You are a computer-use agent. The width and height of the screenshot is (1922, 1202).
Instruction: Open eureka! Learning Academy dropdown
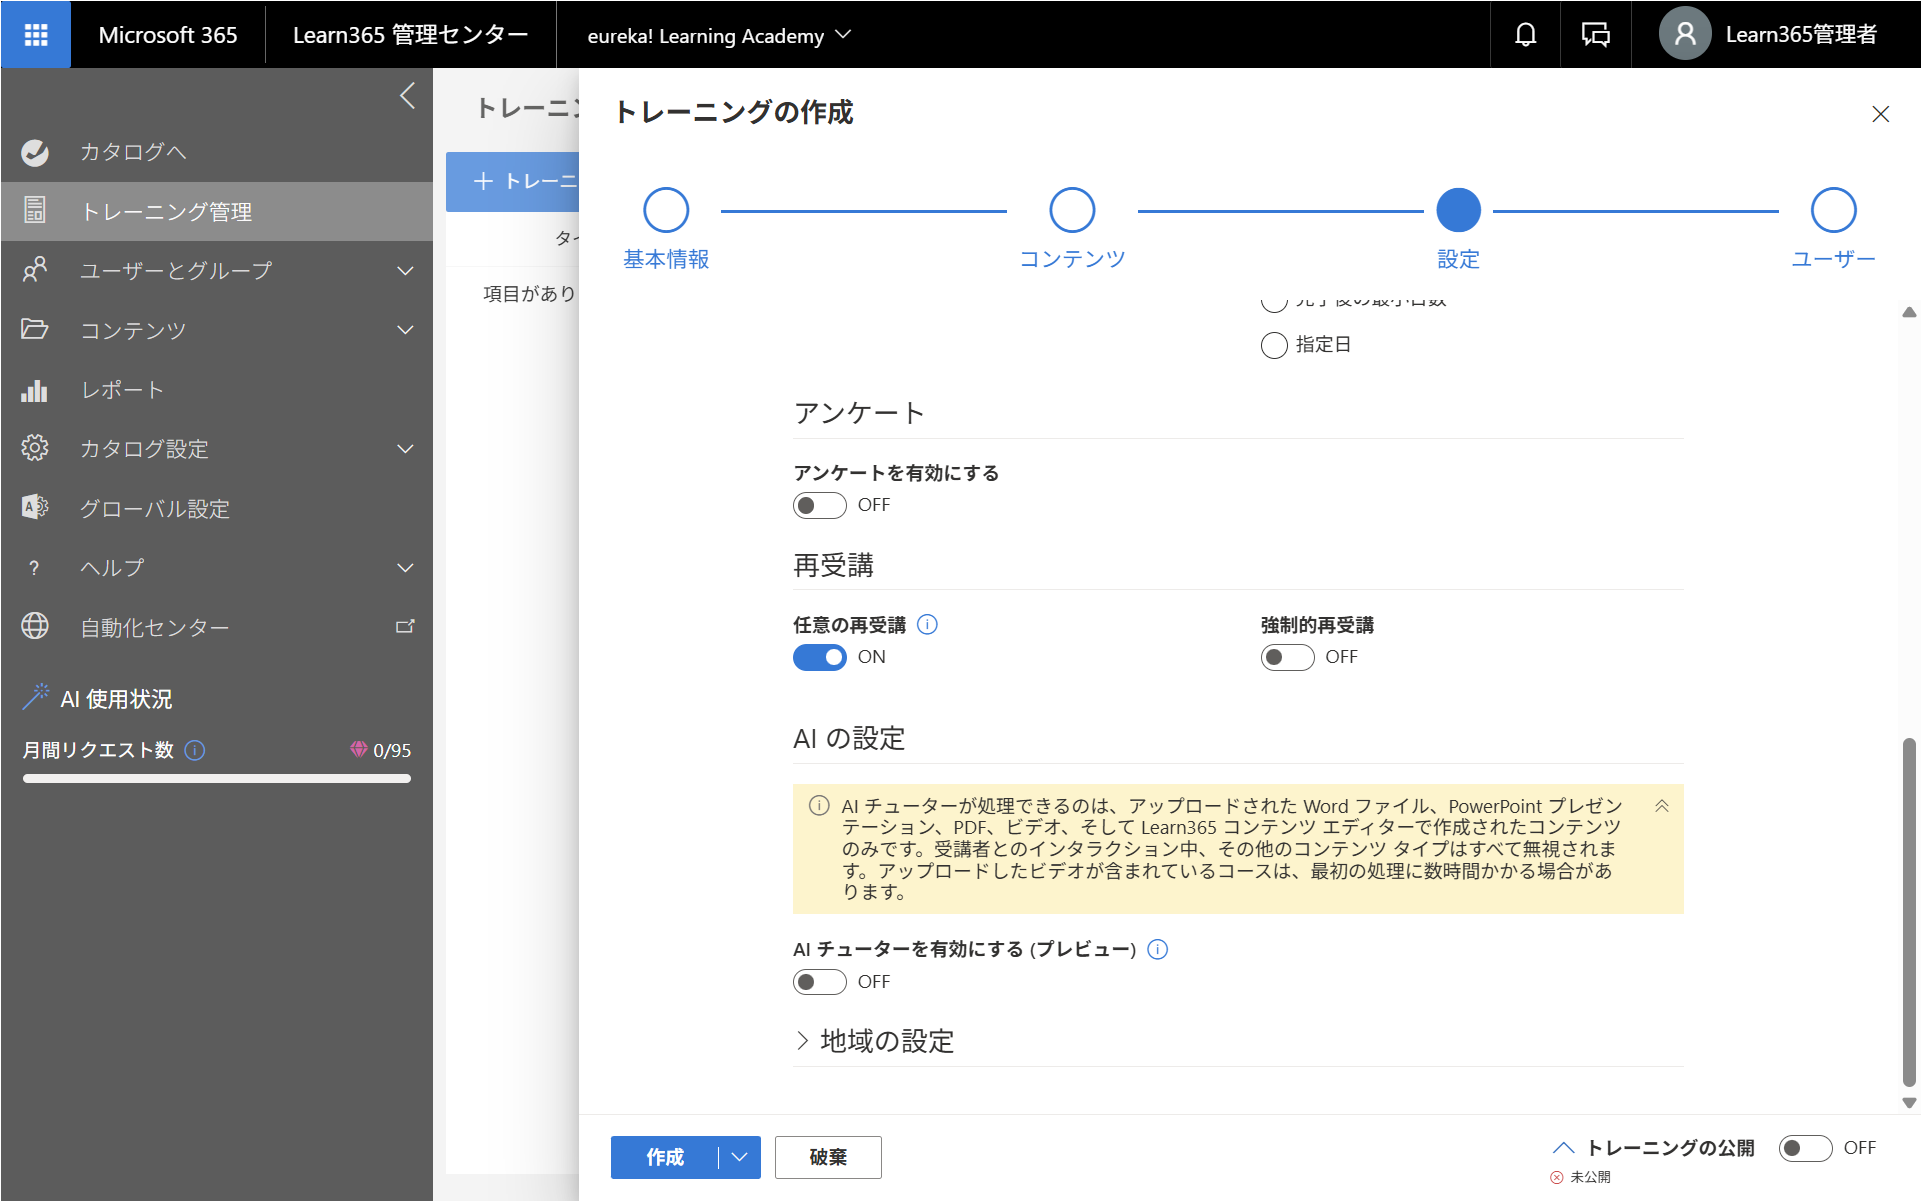coord(719,35)
